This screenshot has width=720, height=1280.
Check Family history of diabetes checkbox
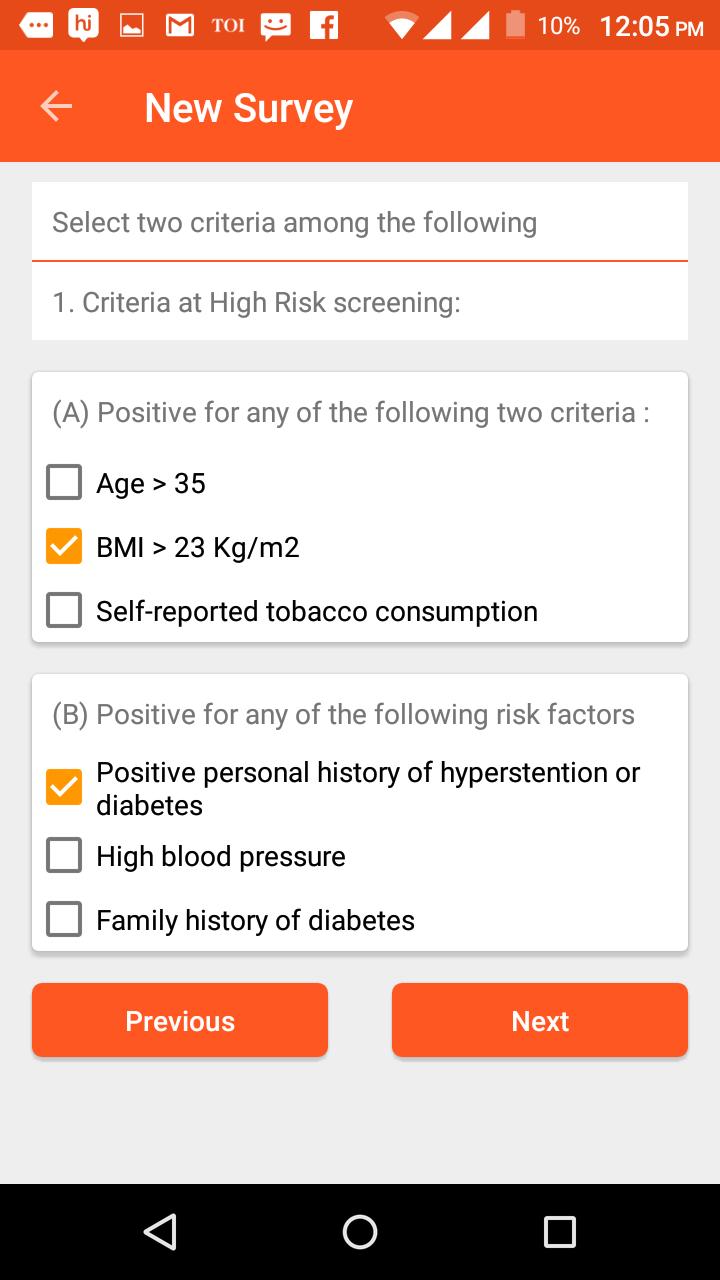click(x=64, y=920)
